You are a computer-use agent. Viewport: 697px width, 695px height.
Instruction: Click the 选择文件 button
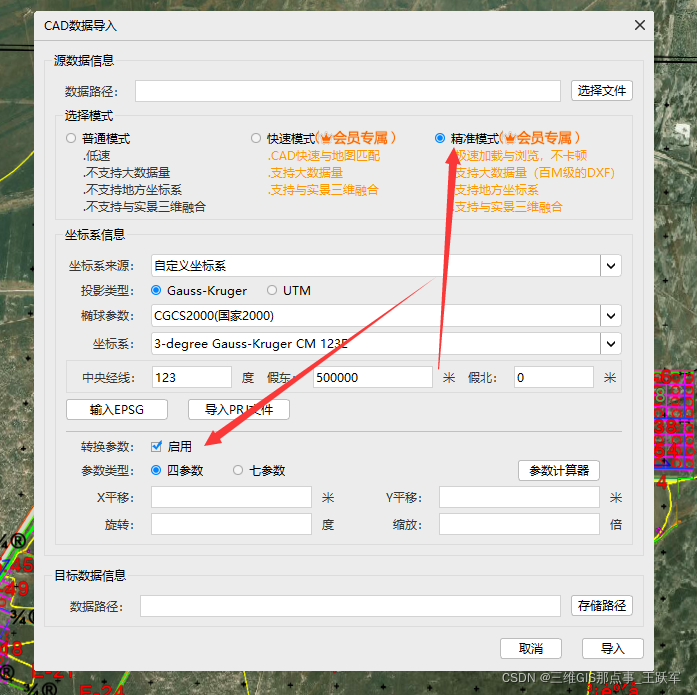602,91
